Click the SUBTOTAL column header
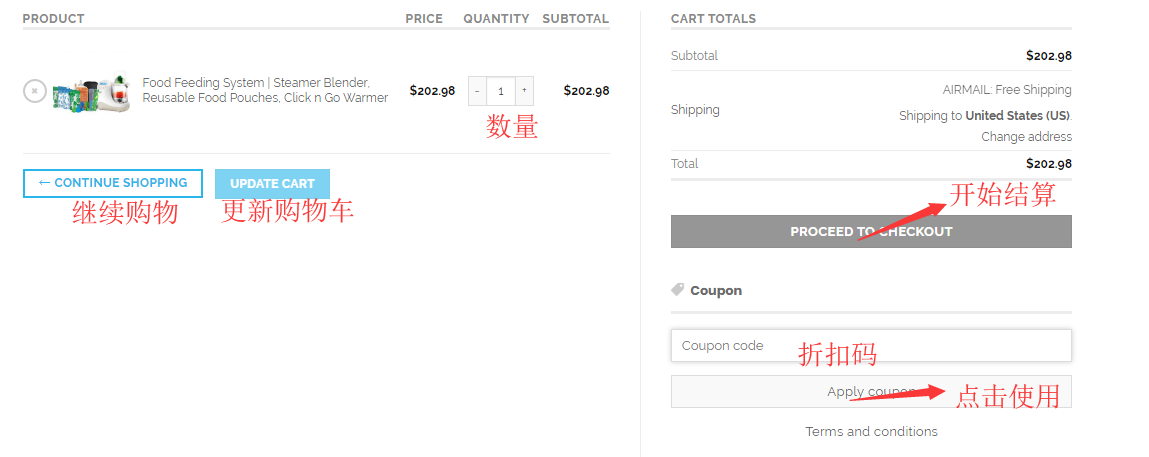Viewport: 1149px width, 457px height. [575, 19]
